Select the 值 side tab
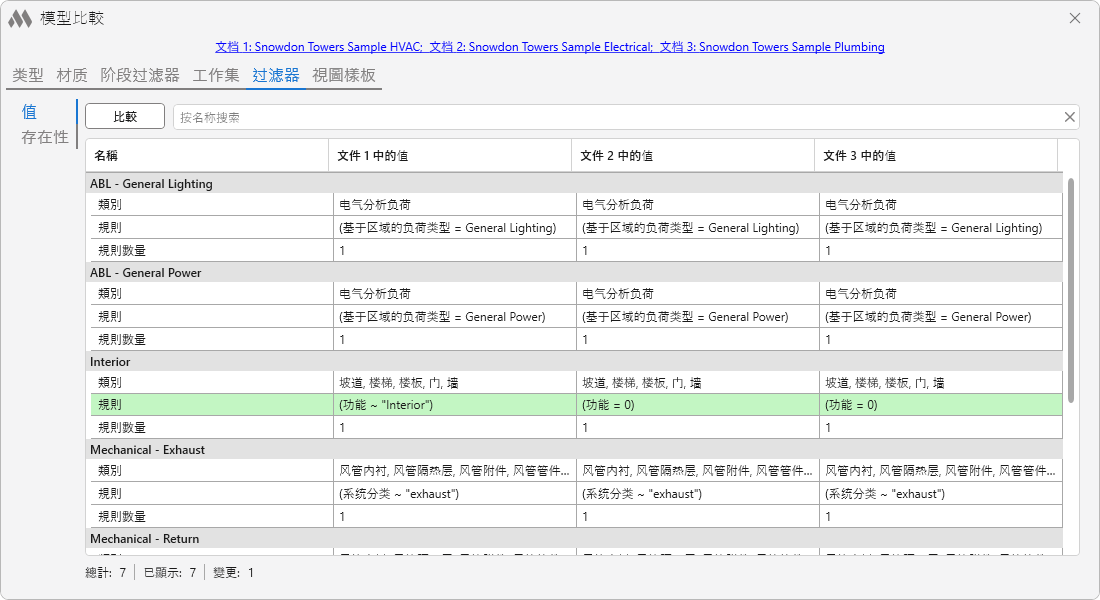Image resolution: width=1100 pixels, height=600 pixels. pyautogui.click(x=29, y=112)
